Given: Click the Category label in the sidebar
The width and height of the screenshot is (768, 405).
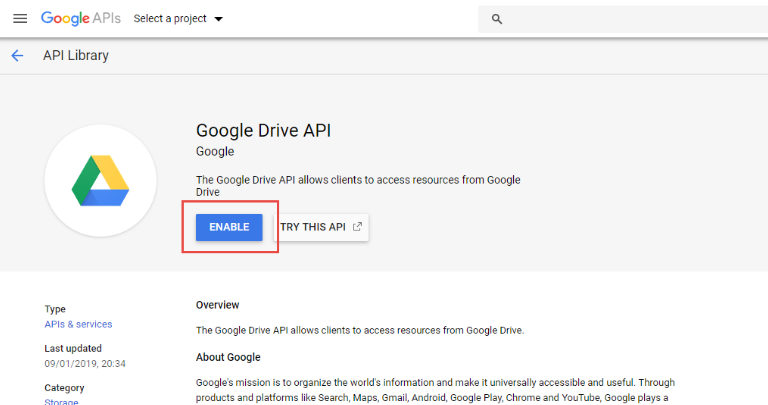Looking at the screenshot, I should (x=65, y=387).
